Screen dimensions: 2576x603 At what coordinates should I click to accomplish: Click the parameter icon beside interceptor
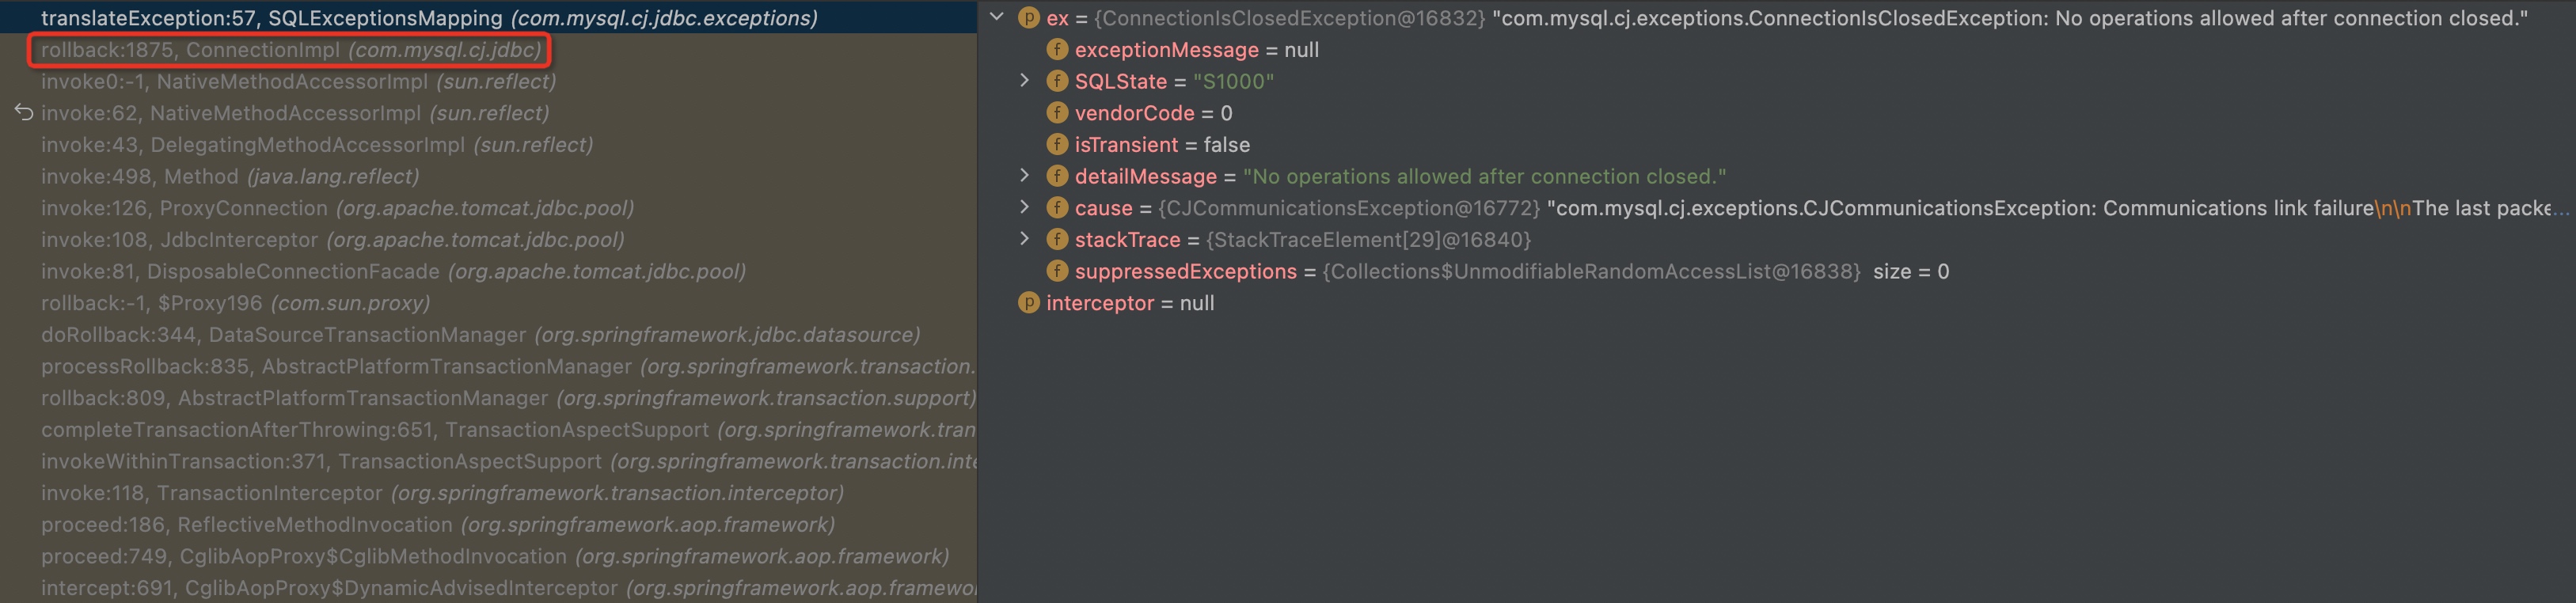pos(1028,303)
